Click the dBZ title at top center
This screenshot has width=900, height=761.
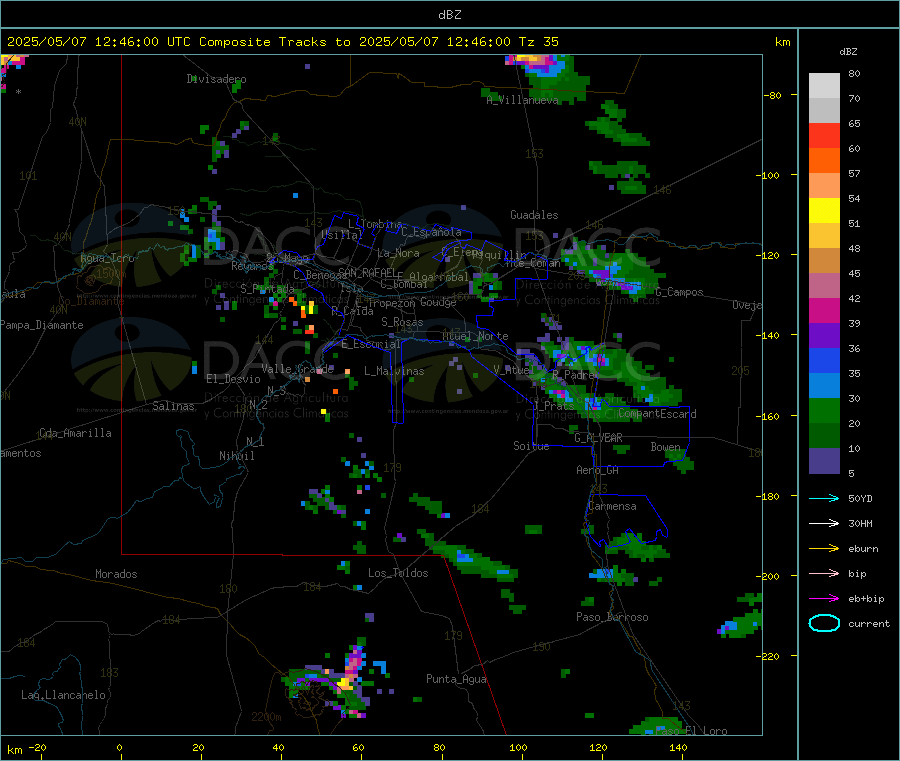449,15
